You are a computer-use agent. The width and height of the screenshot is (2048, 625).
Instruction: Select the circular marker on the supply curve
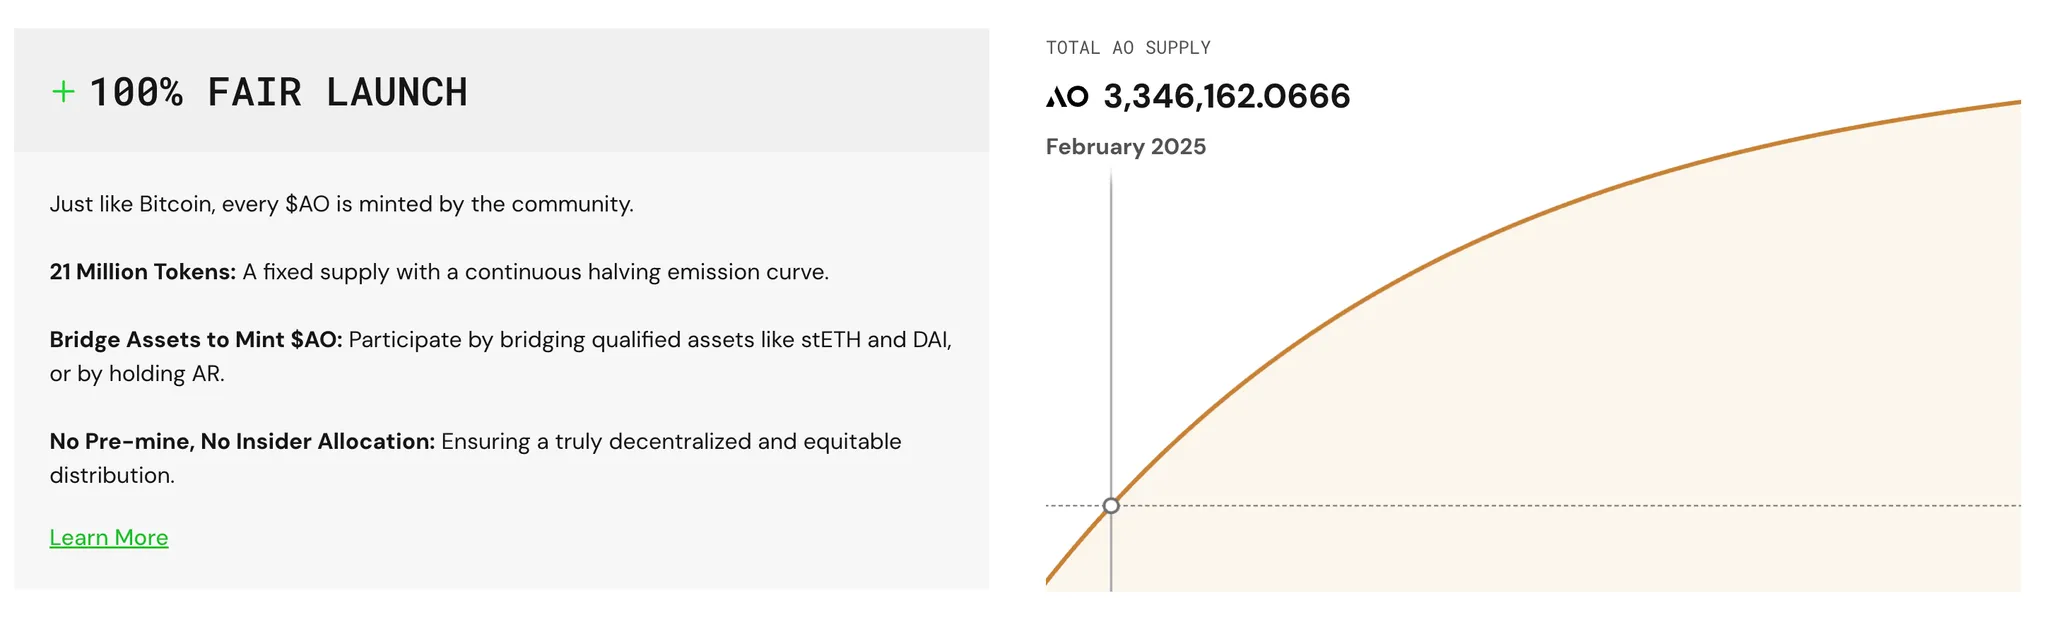[1111, 506]
